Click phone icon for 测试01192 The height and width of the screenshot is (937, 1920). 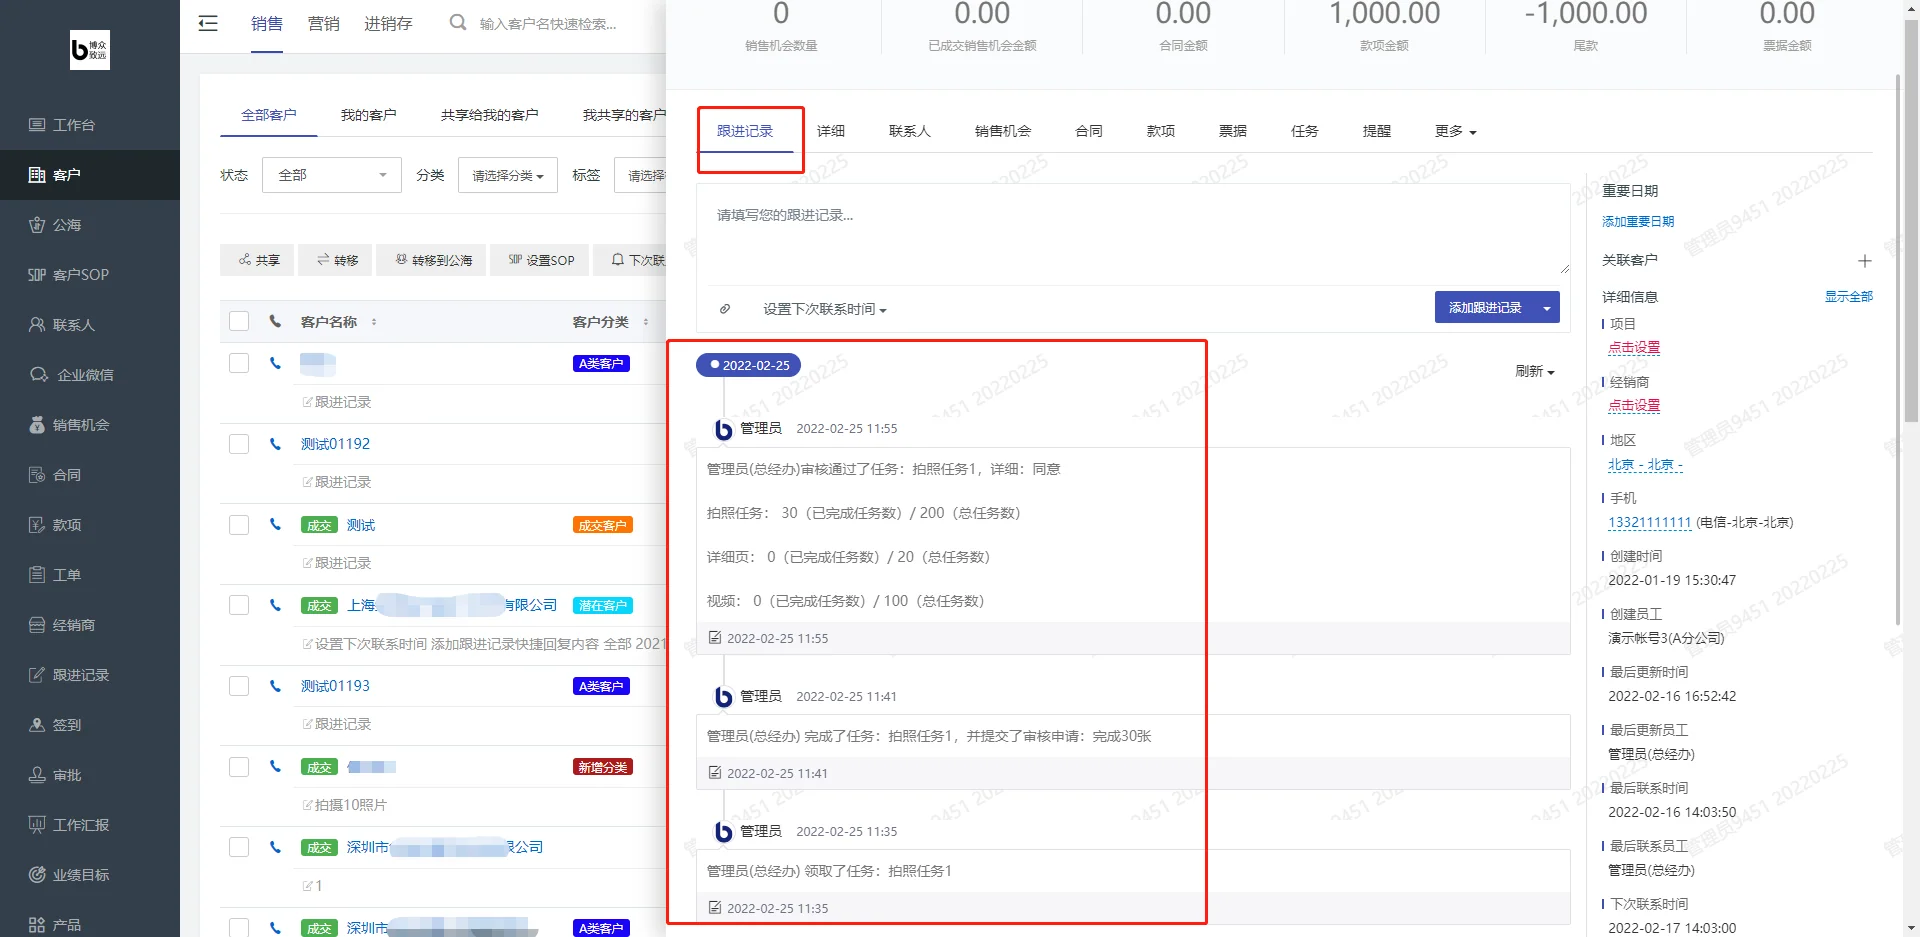coord(275,444)
